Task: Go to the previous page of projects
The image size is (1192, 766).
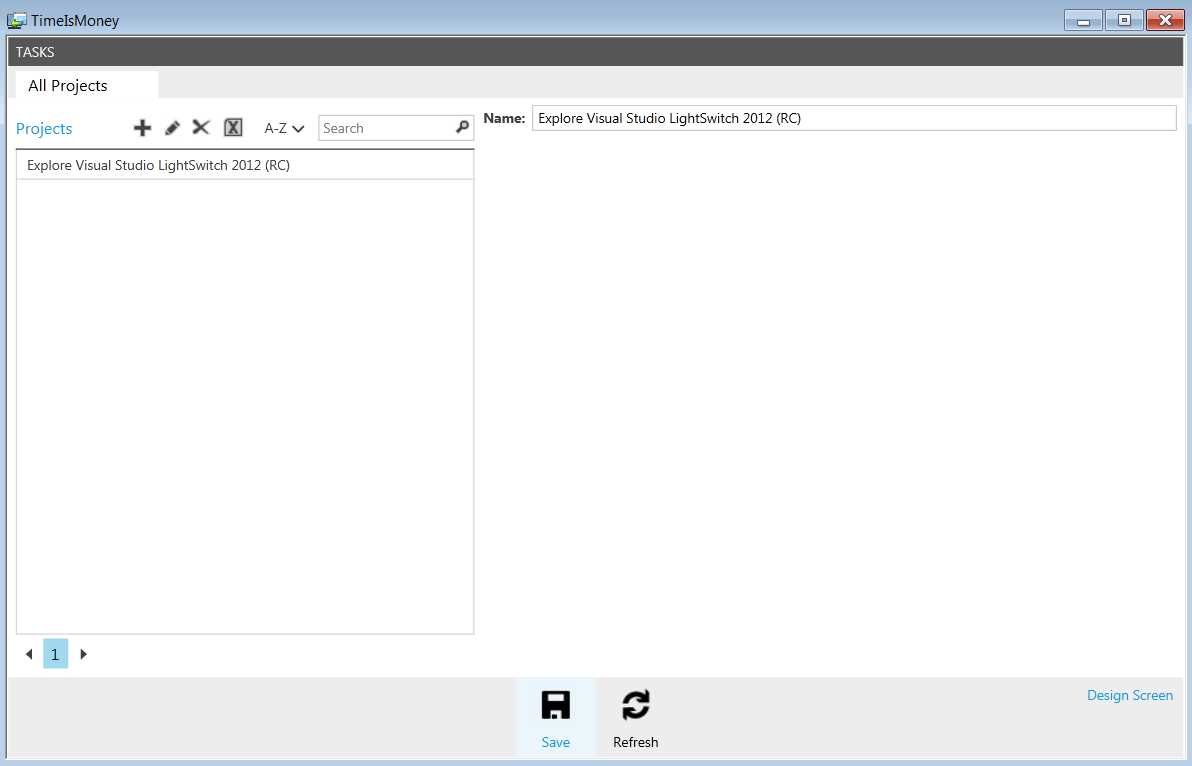Action: (29, 654)
